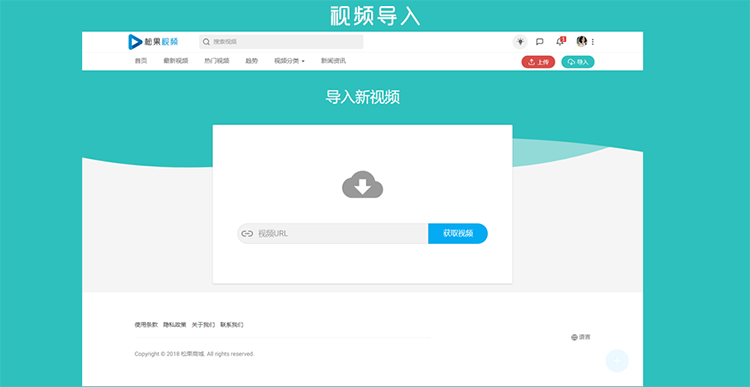
Task: Open the 新闻资讯 menu item
Action: tap(333, 61)
